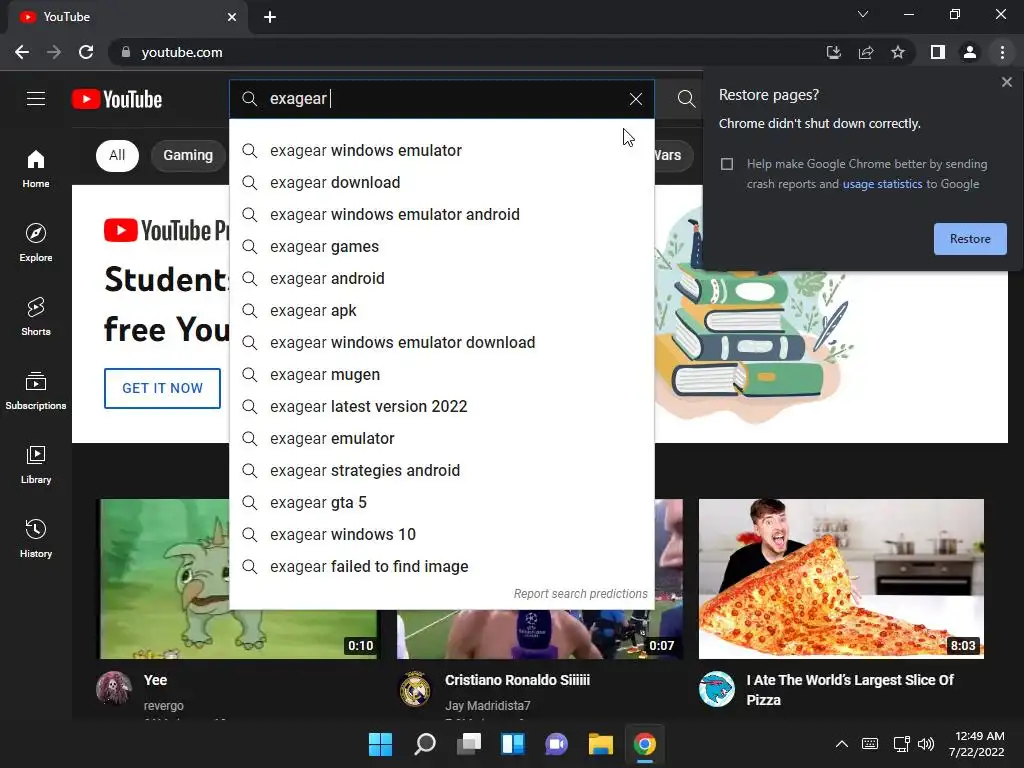
Task: Choose suggestion exagear gta 5
Action: [x=441, y=502]
